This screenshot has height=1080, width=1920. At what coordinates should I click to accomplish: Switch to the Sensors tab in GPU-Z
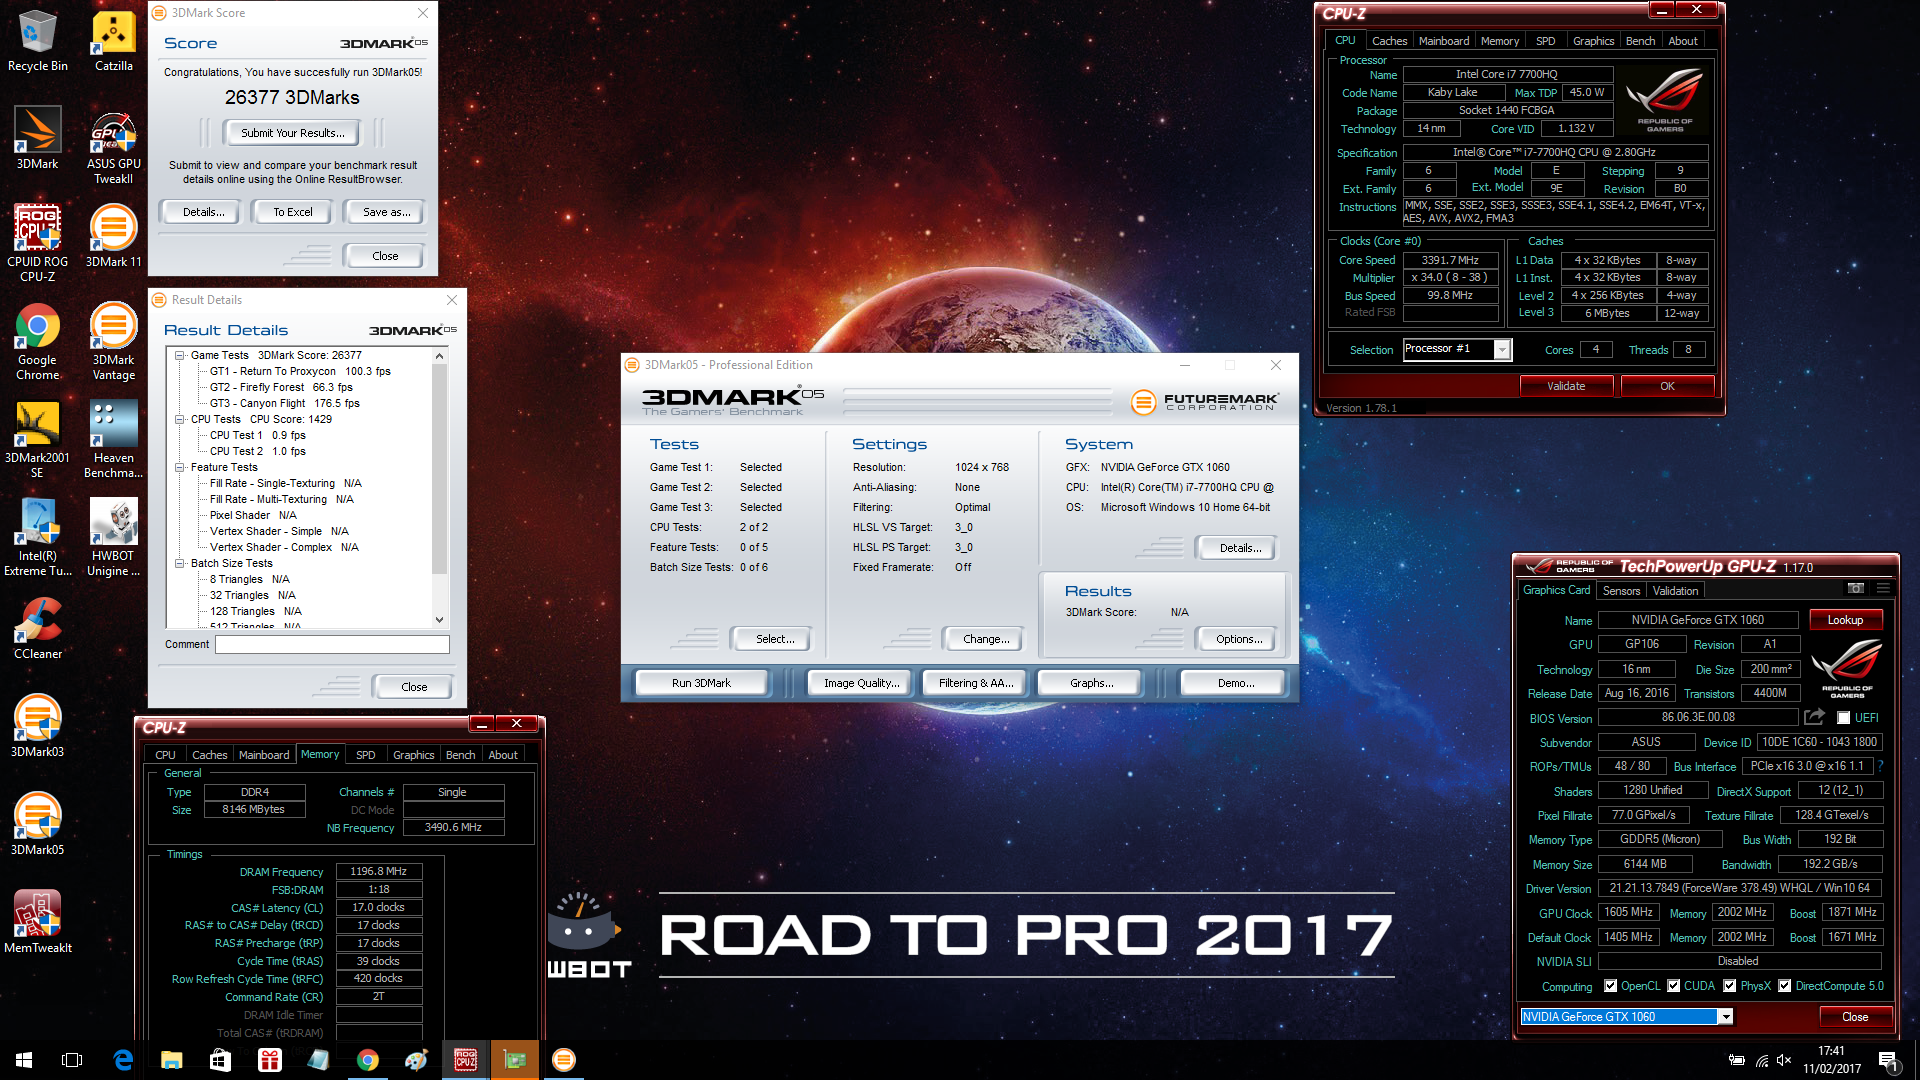coord(1621,591)
